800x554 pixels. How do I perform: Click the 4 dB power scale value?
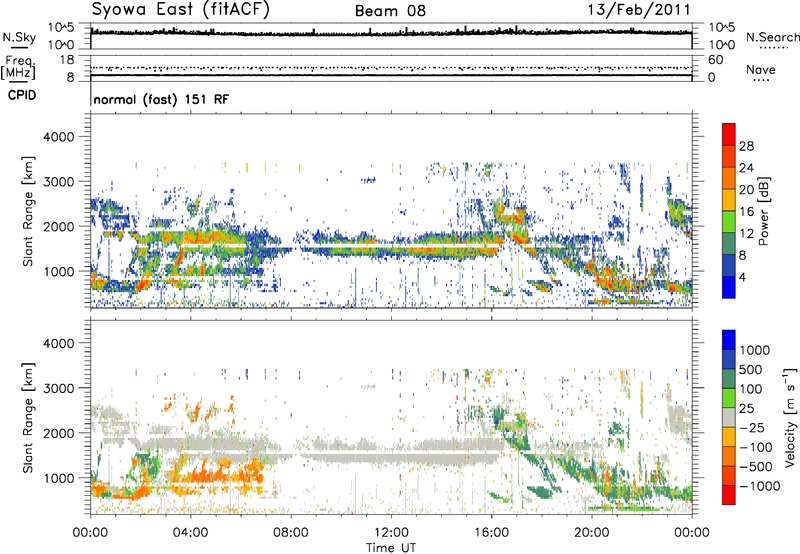point(742,278)
